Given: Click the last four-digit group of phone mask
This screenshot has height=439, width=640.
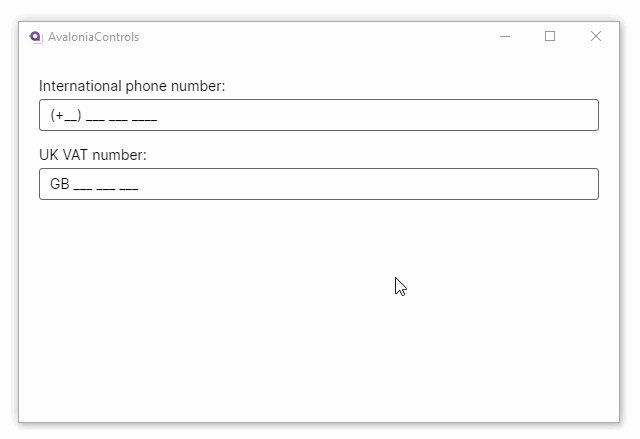Looking at the screenshot, I should pos(144,116).
